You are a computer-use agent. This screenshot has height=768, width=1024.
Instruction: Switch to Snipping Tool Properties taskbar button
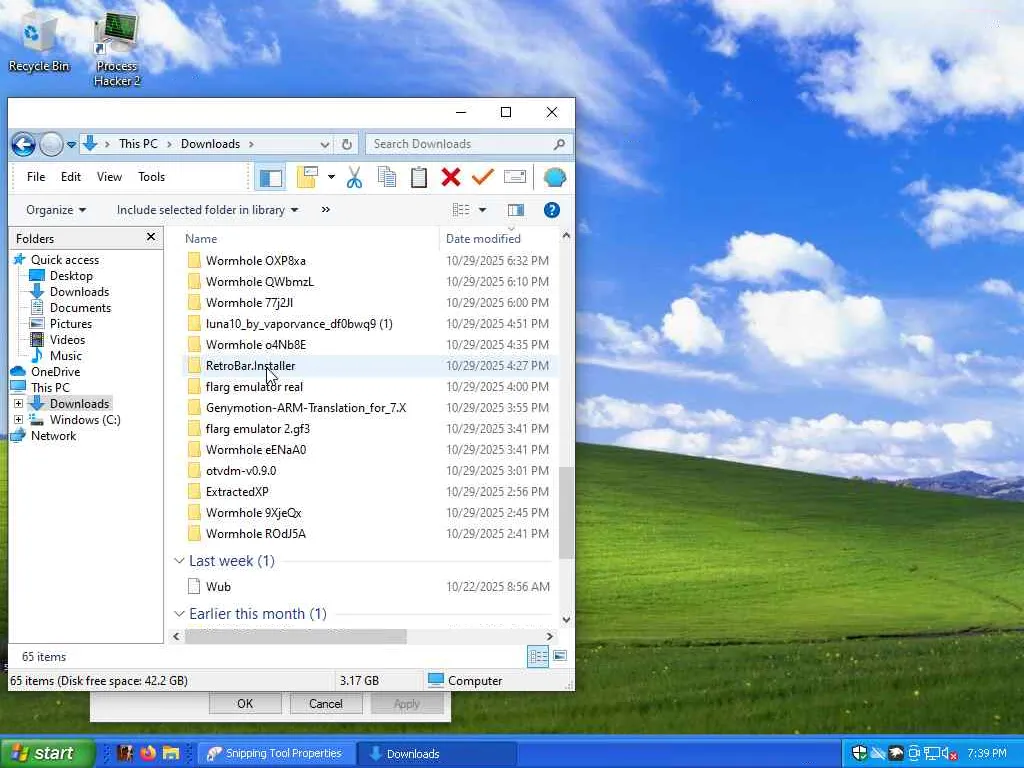pyautogui.click(x=276, y=754)
